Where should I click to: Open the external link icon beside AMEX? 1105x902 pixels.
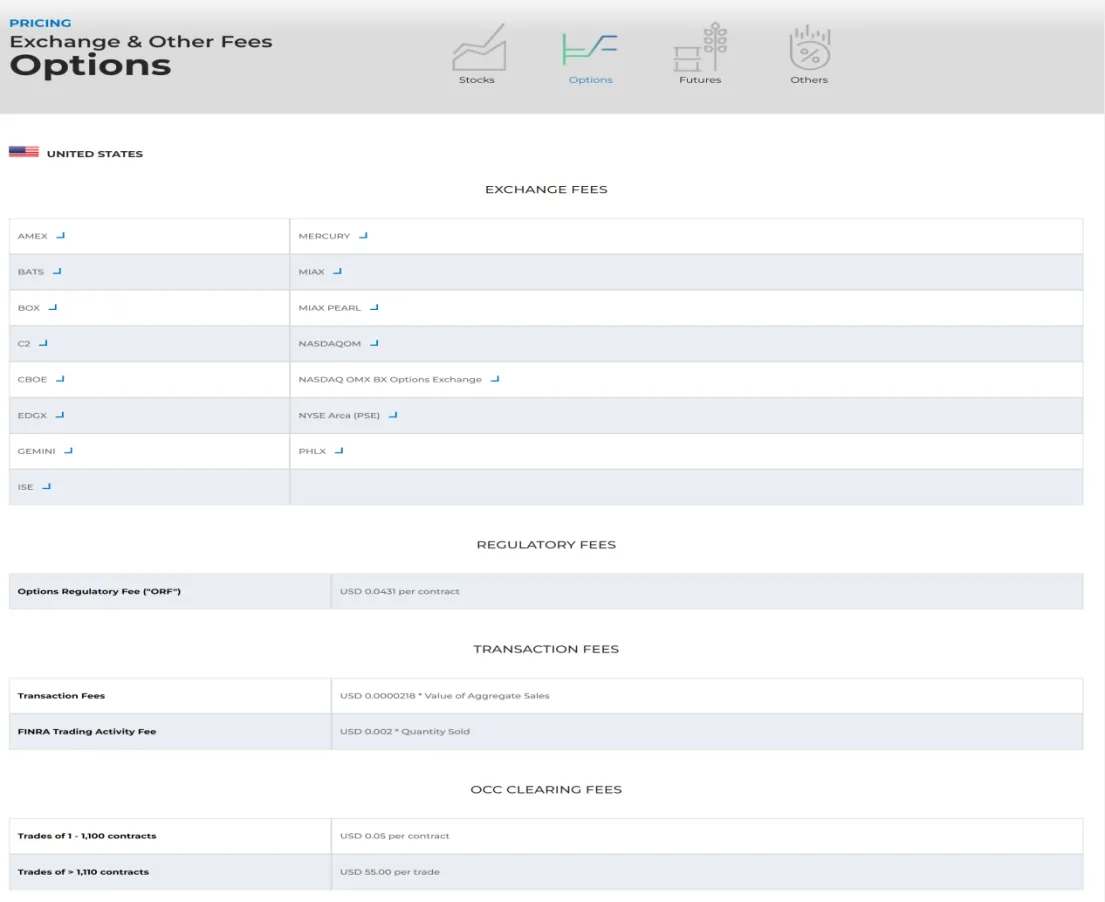(61, 235)
